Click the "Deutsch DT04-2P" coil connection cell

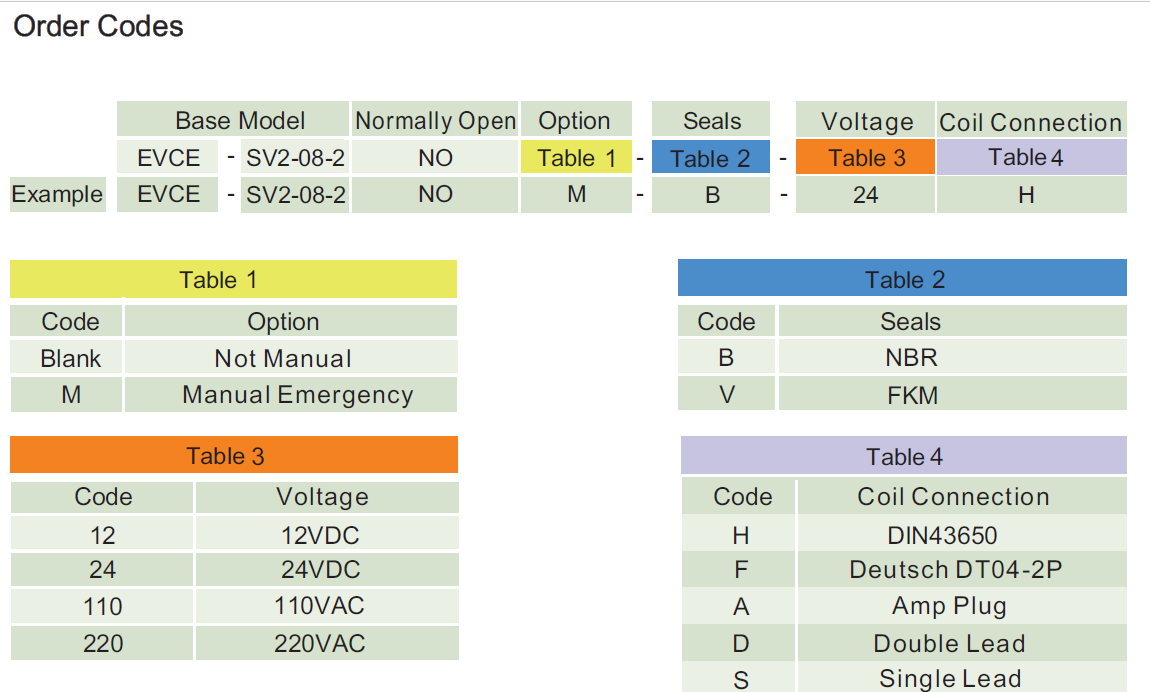[955, 570]
